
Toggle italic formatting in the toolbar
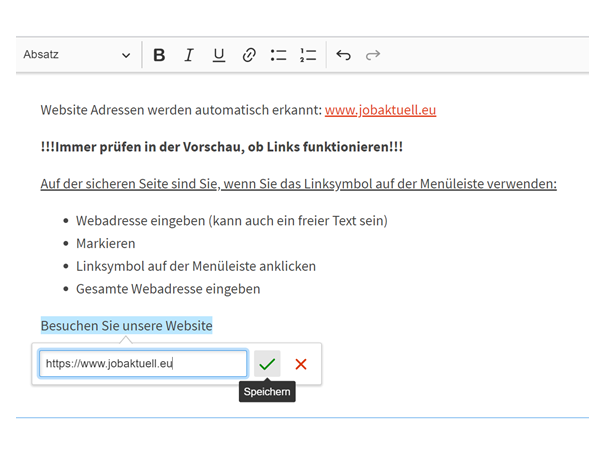(189, 55)
